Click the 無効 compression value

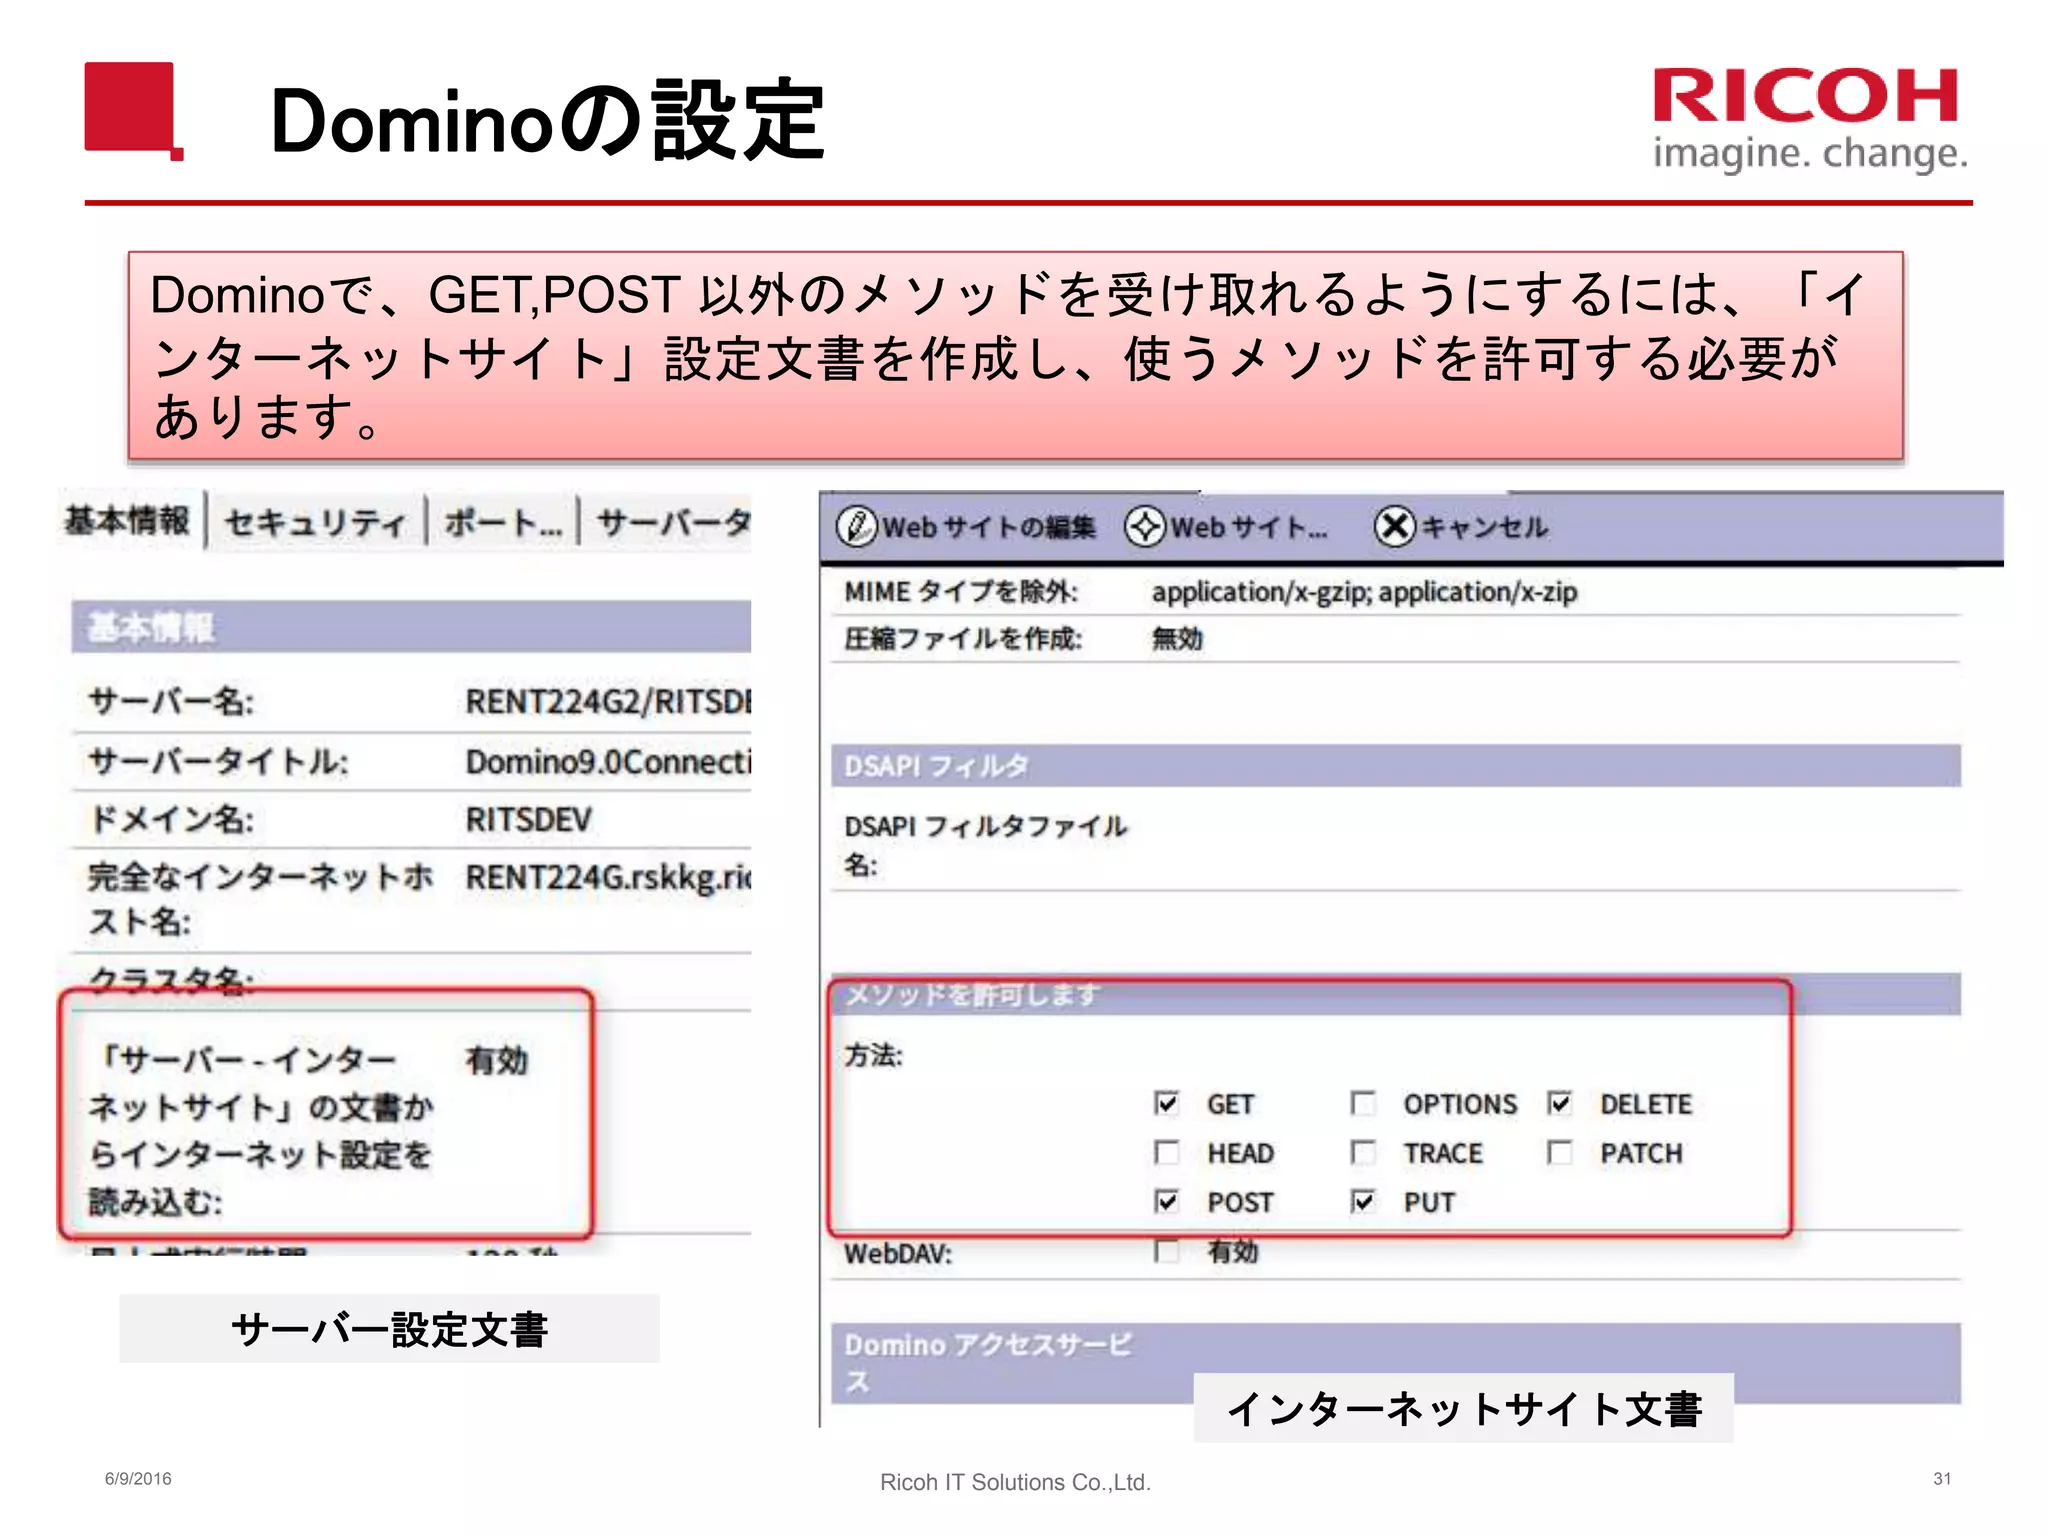tap(1177, 639)
